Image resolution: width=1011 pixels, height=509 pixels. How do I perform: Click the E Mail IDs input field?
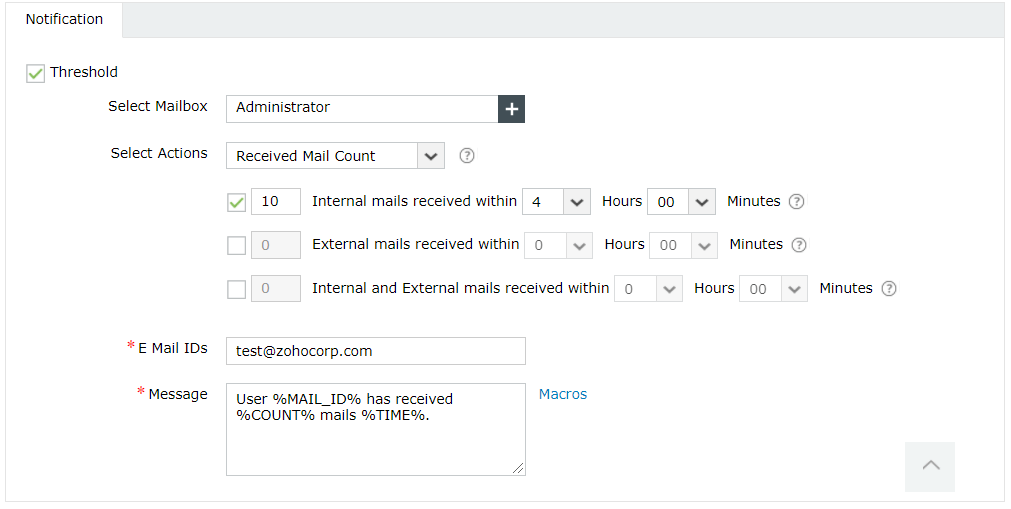[x=375, y=351]
